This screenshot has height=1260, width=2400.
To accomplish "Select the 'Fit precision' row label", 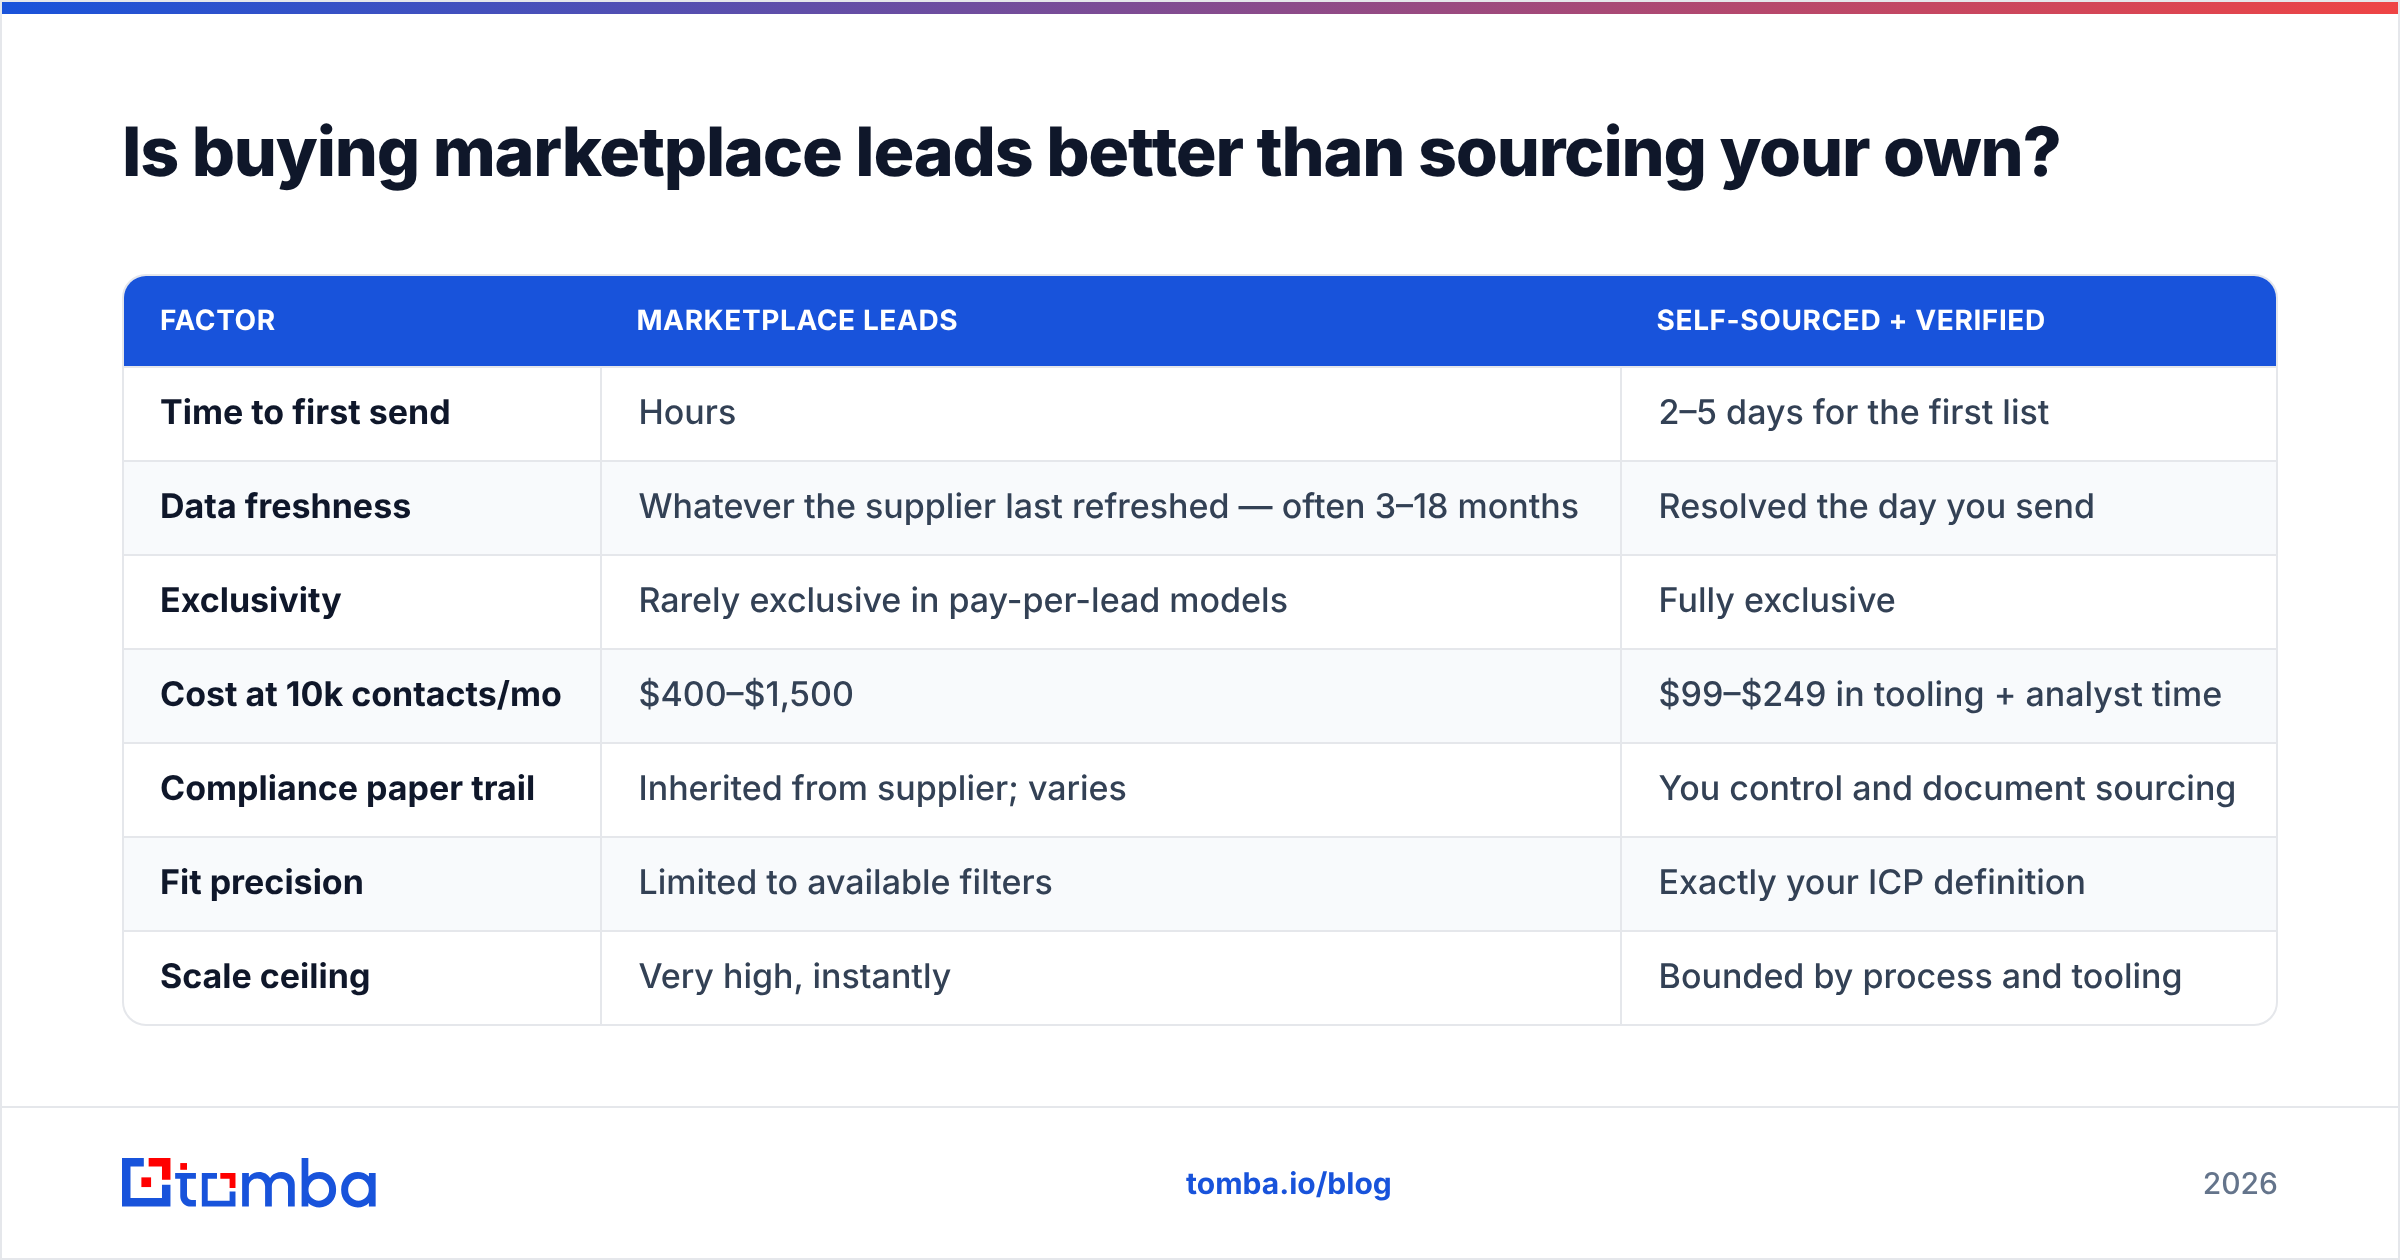I will click(x=261, y=882).
